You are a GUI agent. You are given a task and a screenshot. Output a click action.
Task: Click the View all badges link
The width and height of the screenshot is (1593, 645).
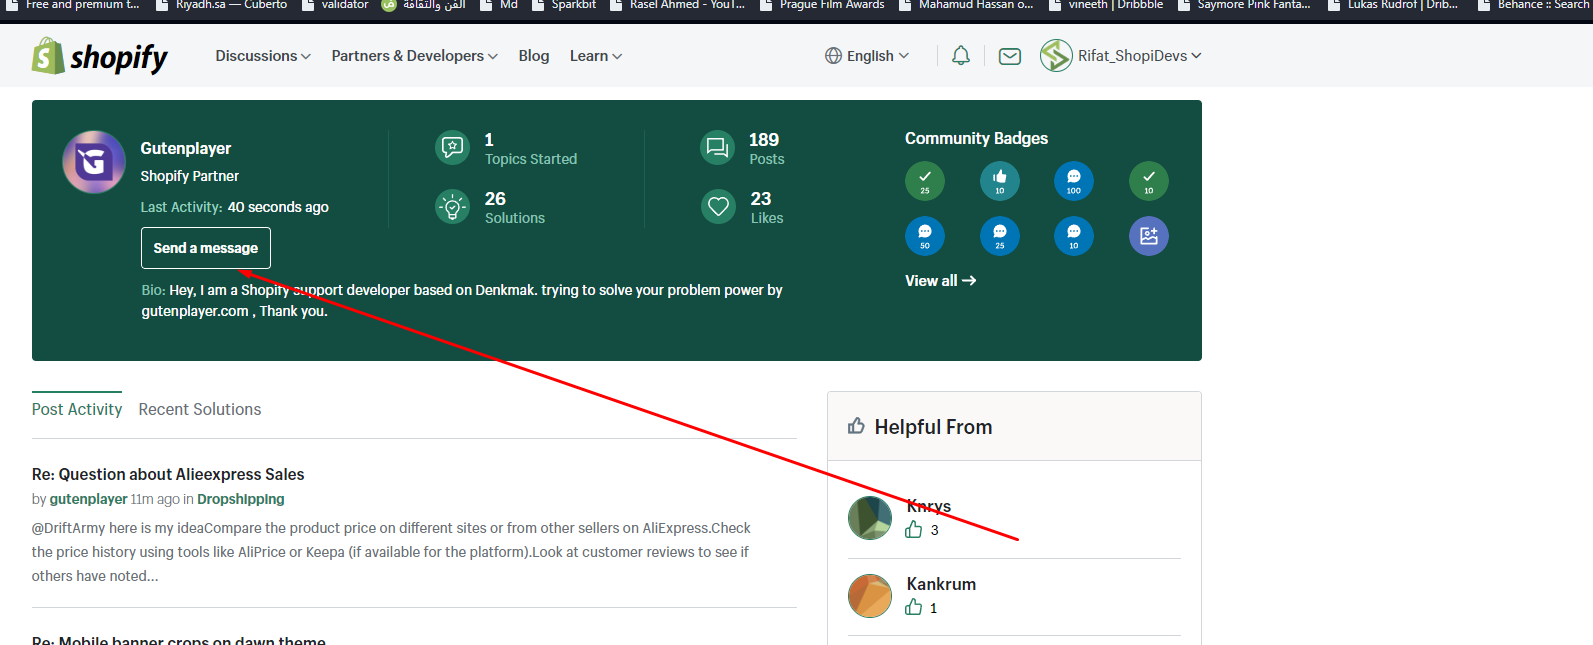coord(941,281)
